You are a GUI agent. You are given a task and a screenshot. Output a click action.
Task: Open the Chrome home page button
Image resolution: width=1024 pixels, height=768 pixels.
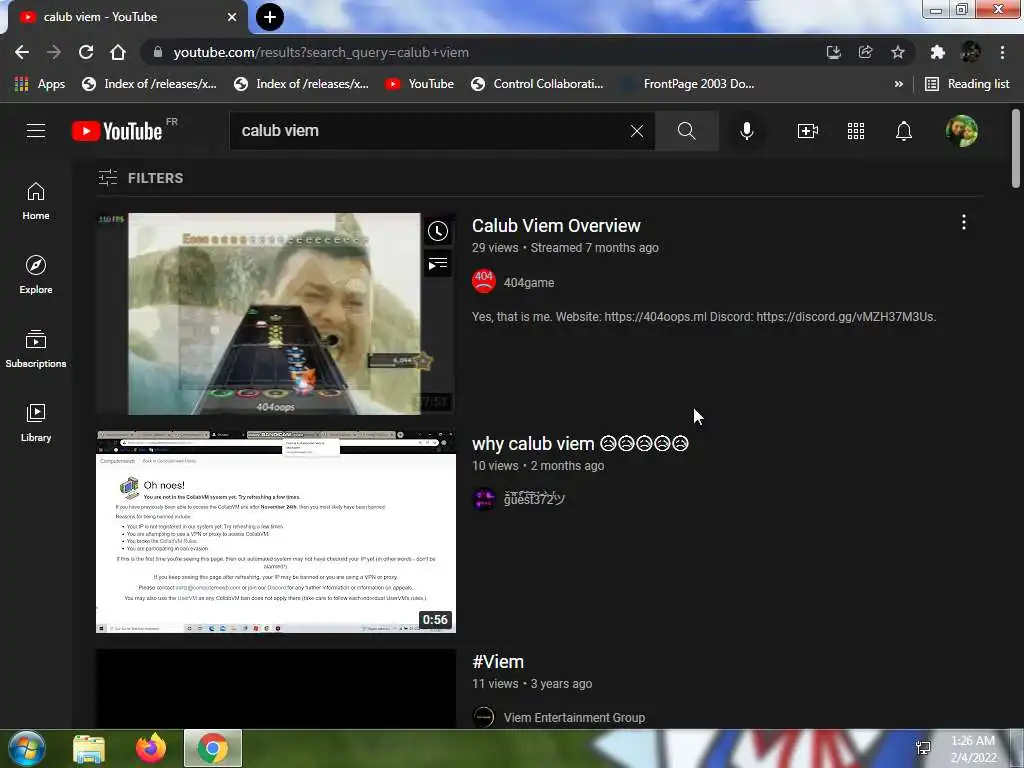click(x=118, y=52)
